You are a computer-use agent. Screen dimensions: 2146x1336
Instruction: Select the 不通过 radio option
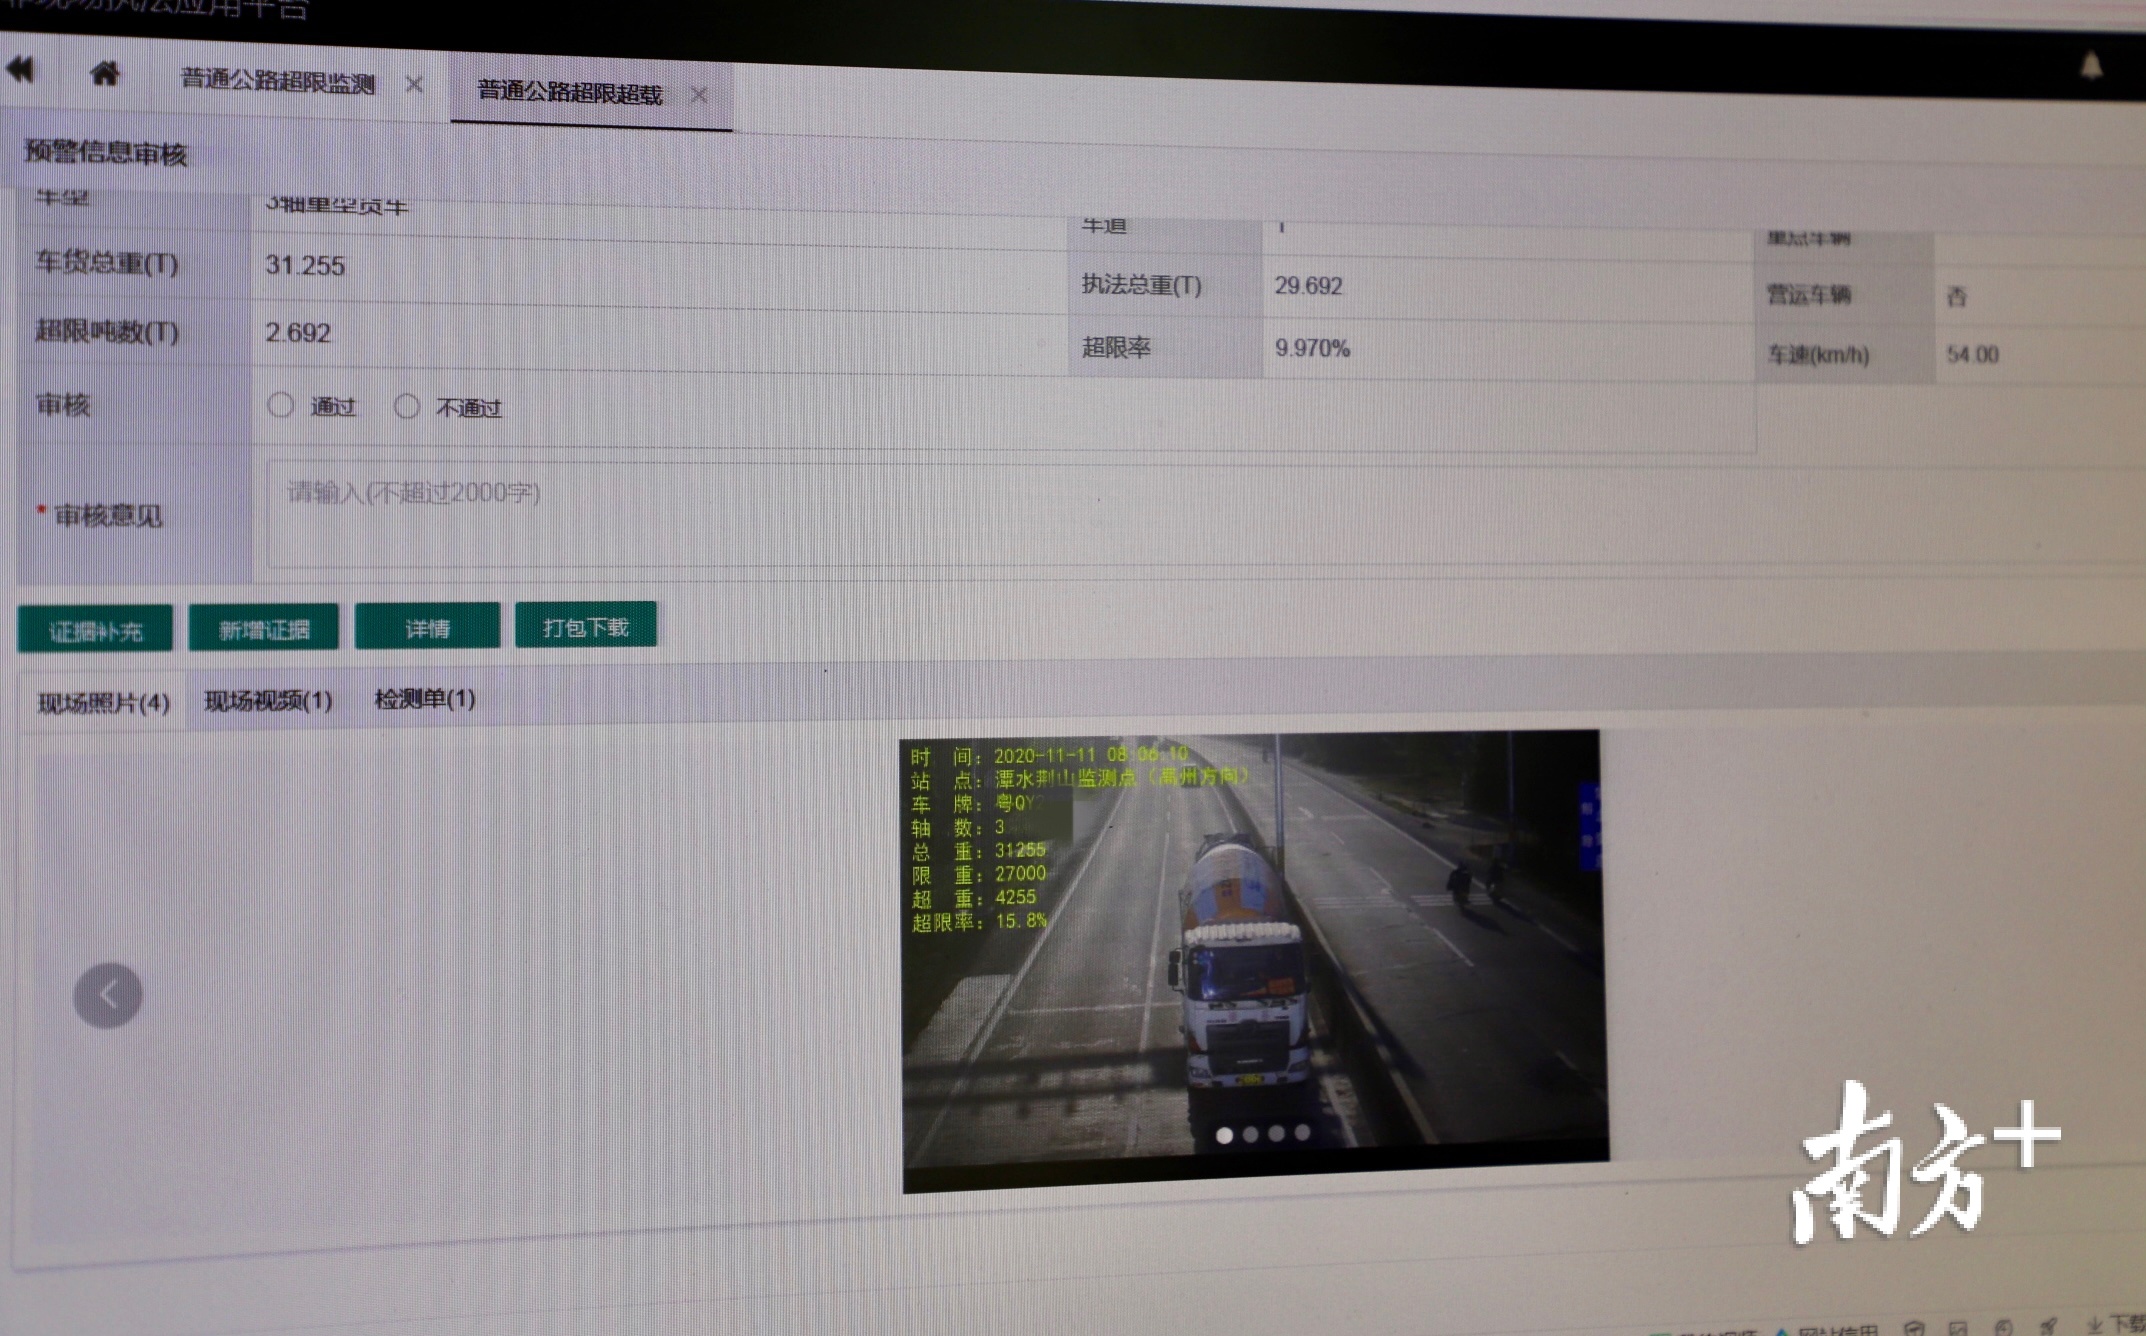point(406,406)
